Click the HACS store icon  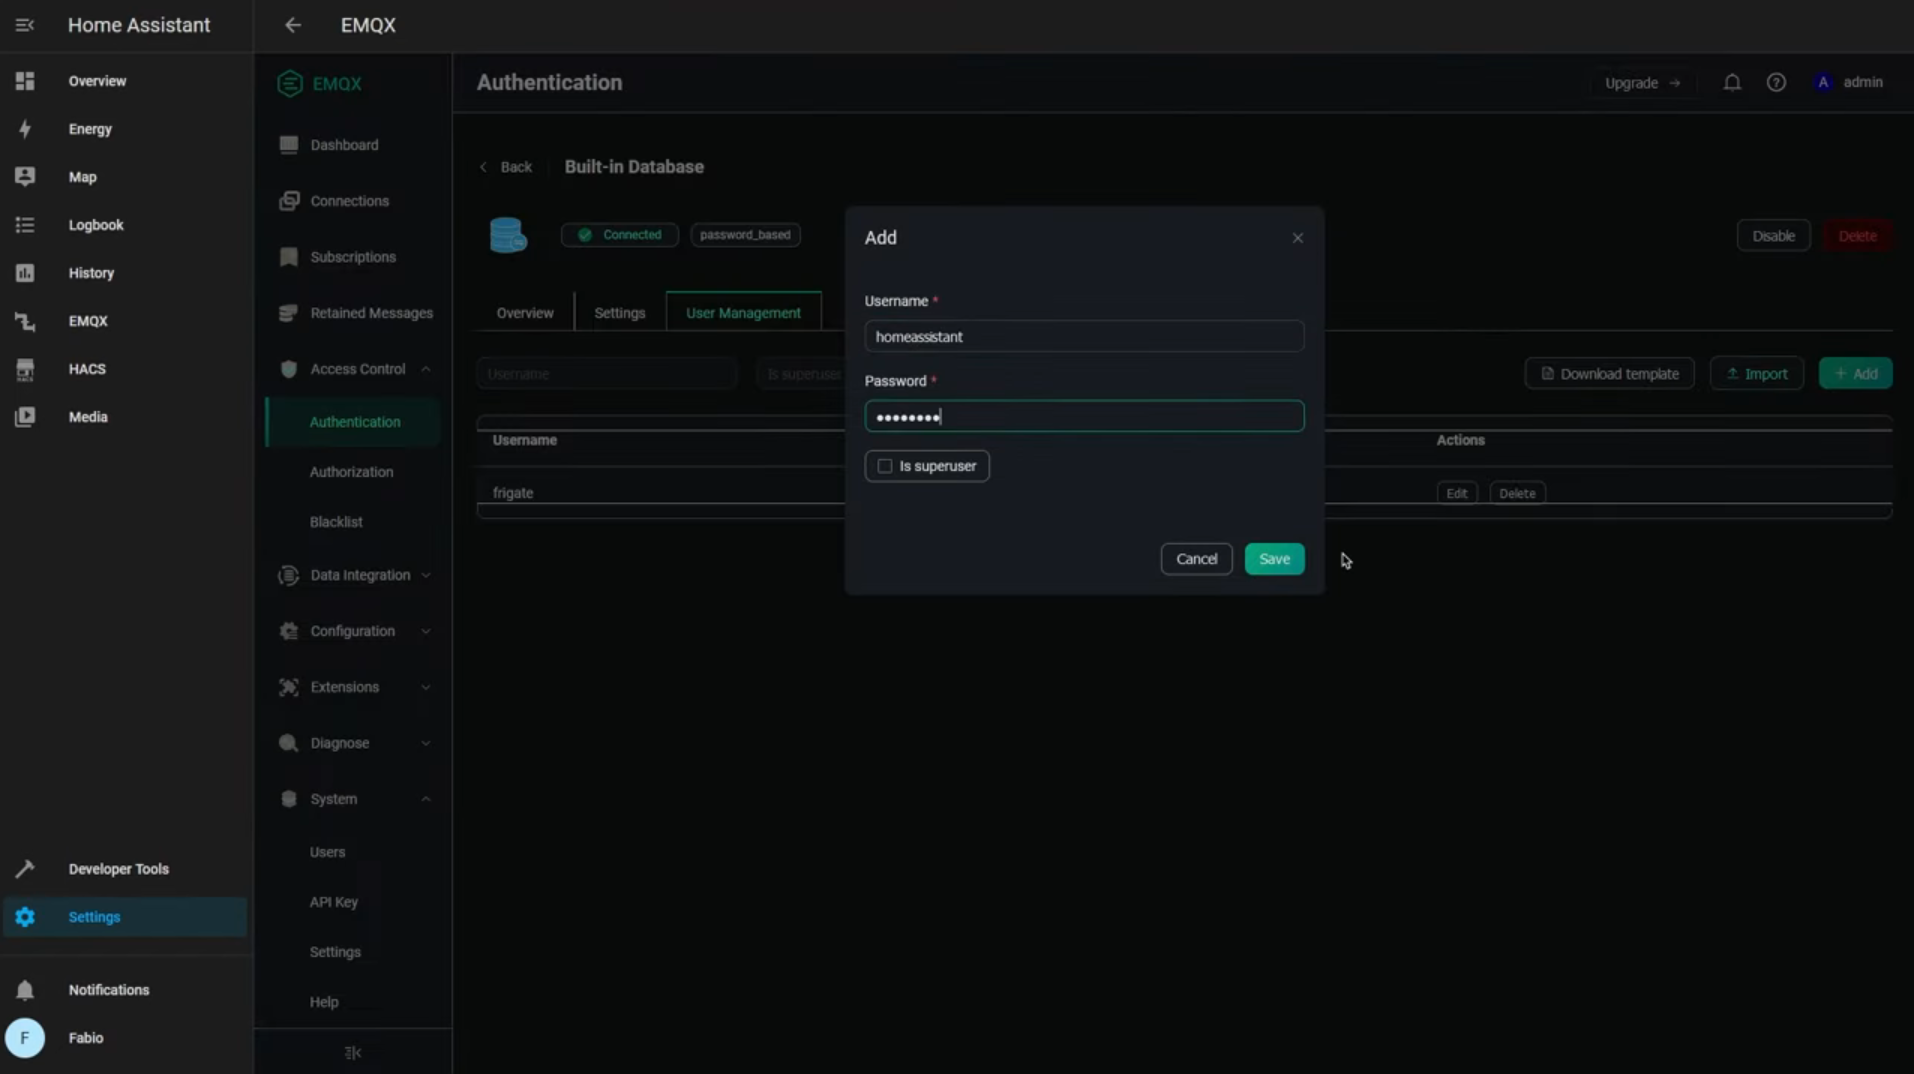25,369
